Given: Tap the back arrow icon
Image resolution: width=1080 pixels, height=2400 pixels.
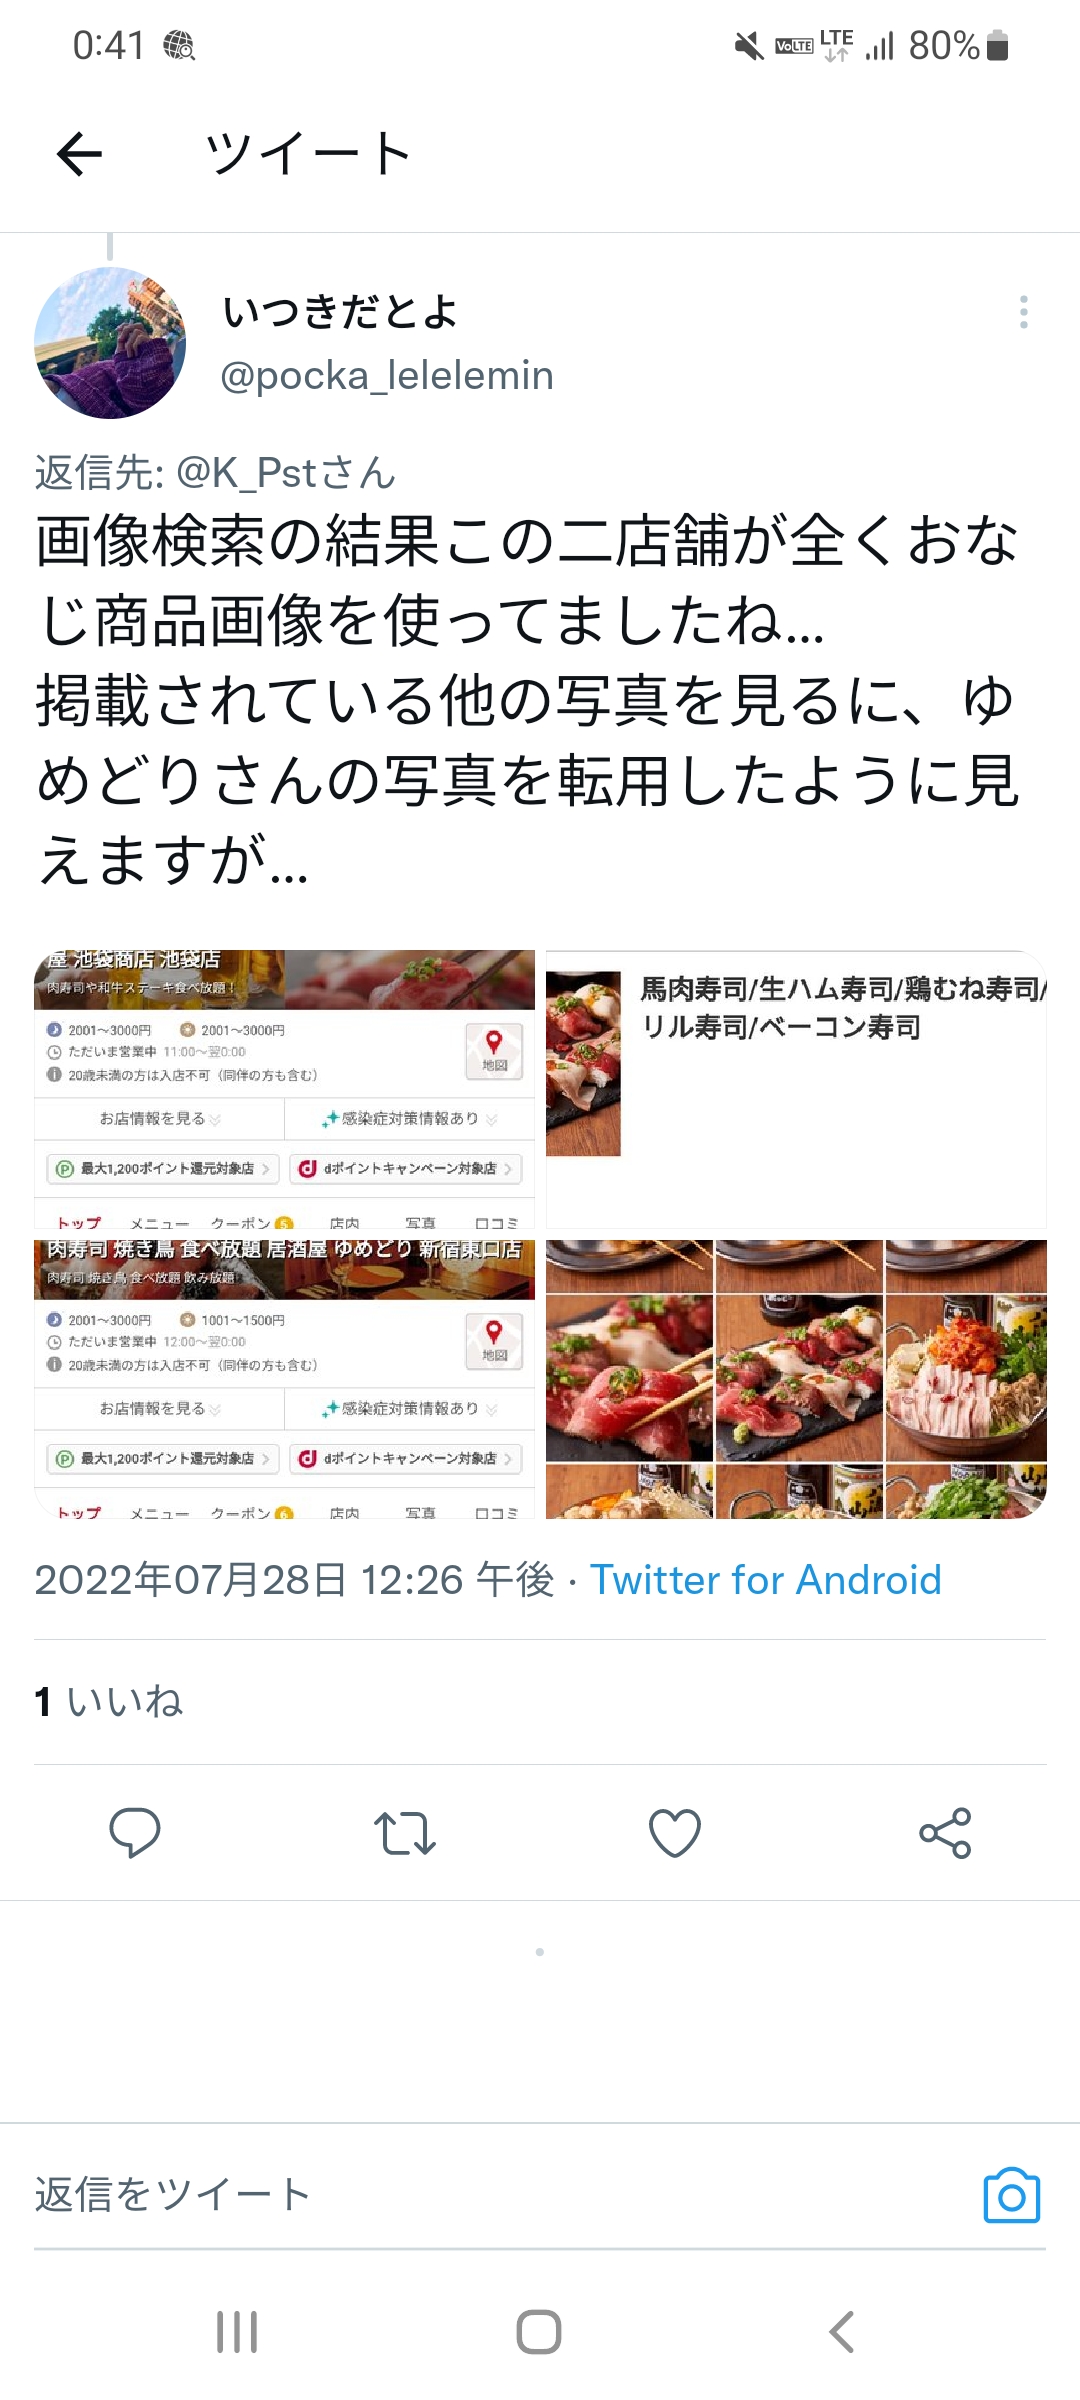Looking at the screenshot, I should point(79,154).
